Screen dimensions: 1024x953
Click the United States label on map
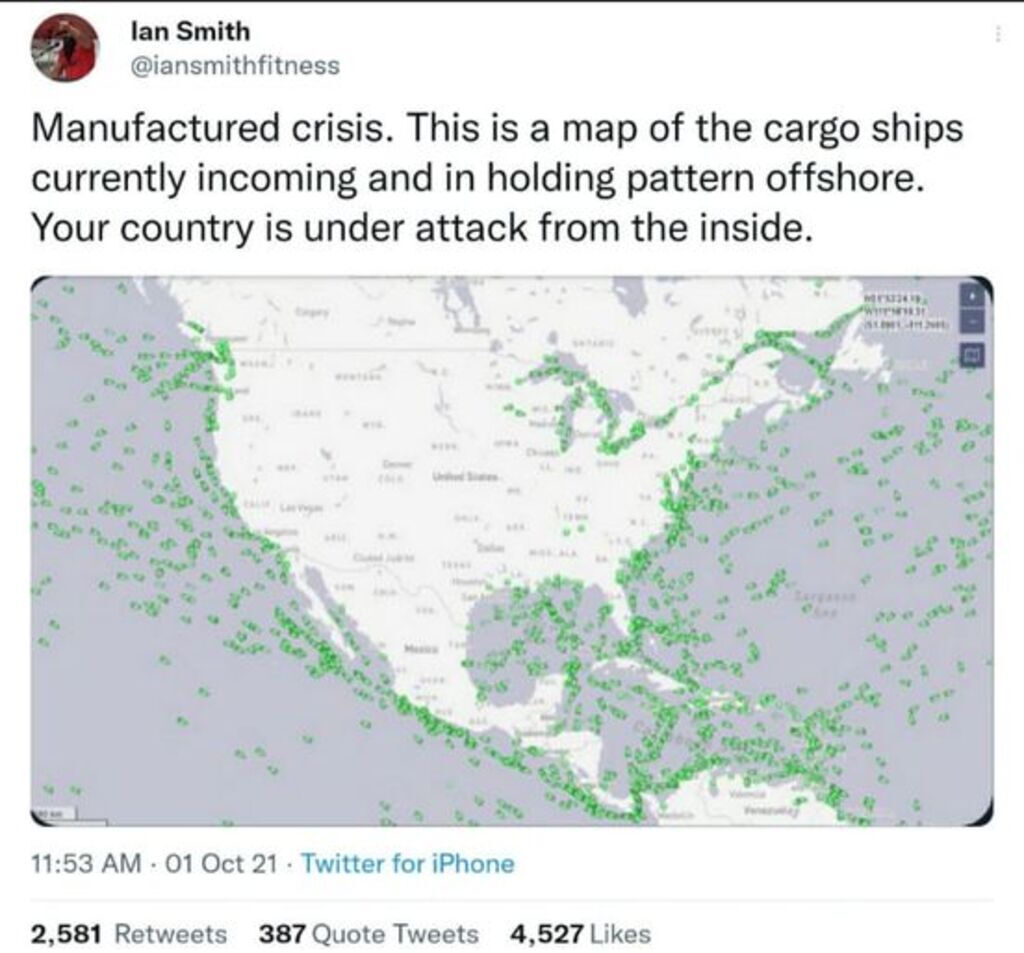457,481
